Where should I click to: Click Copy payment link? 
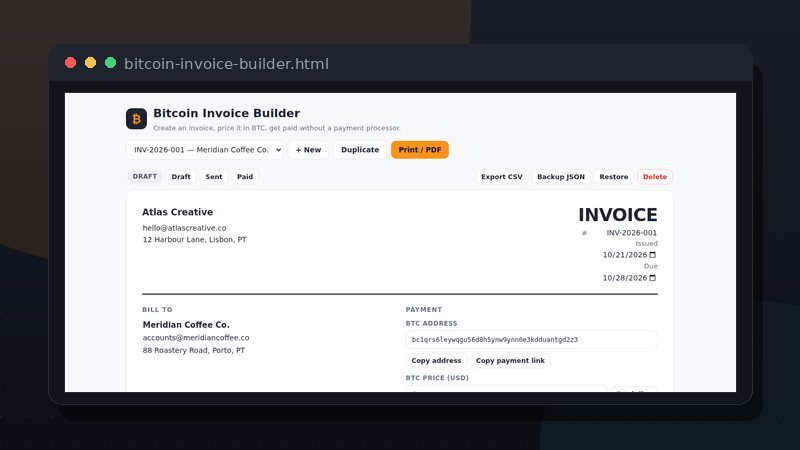(510, 360)
